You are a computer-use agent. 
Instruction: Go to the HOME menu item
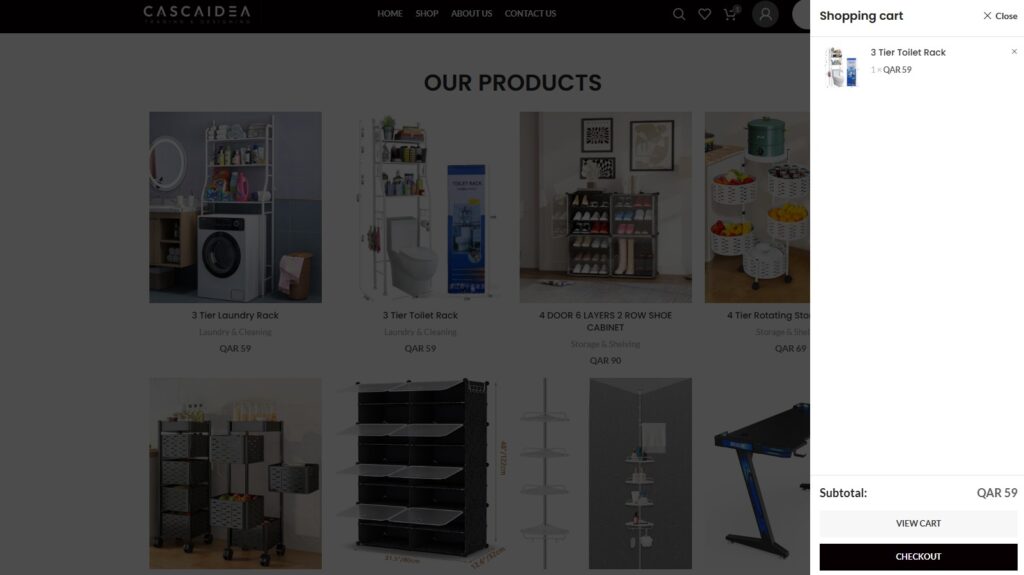coord(390,14)
